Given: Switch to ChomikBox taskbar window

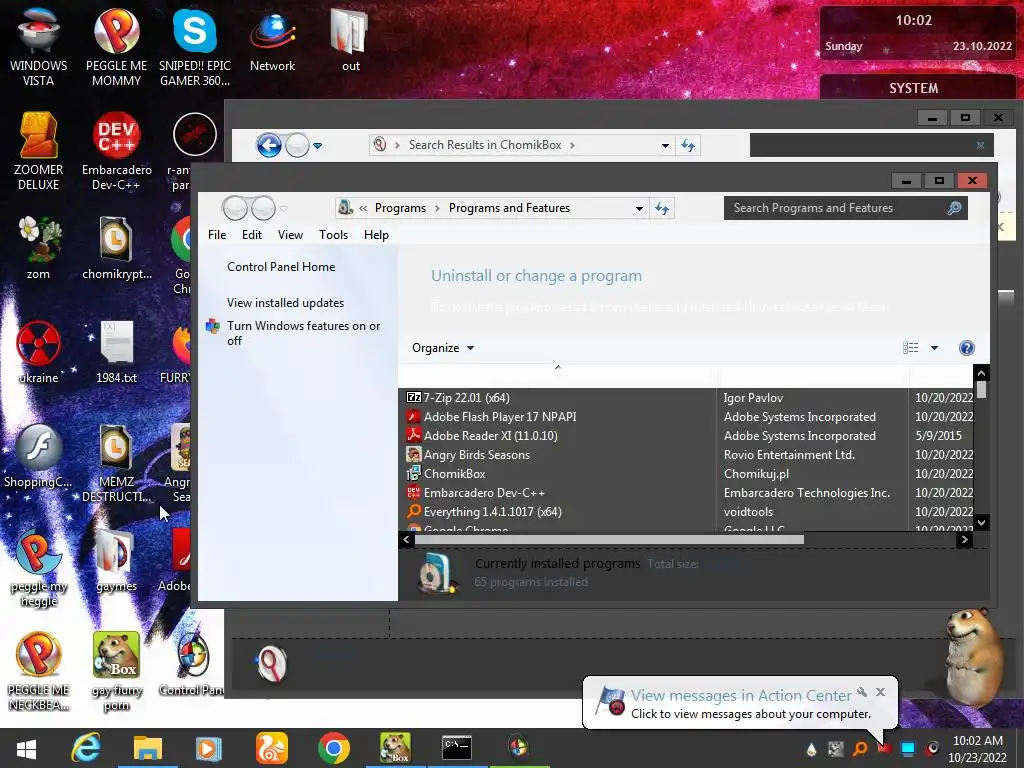Looking at the screenshot, I should click(395, 748).
